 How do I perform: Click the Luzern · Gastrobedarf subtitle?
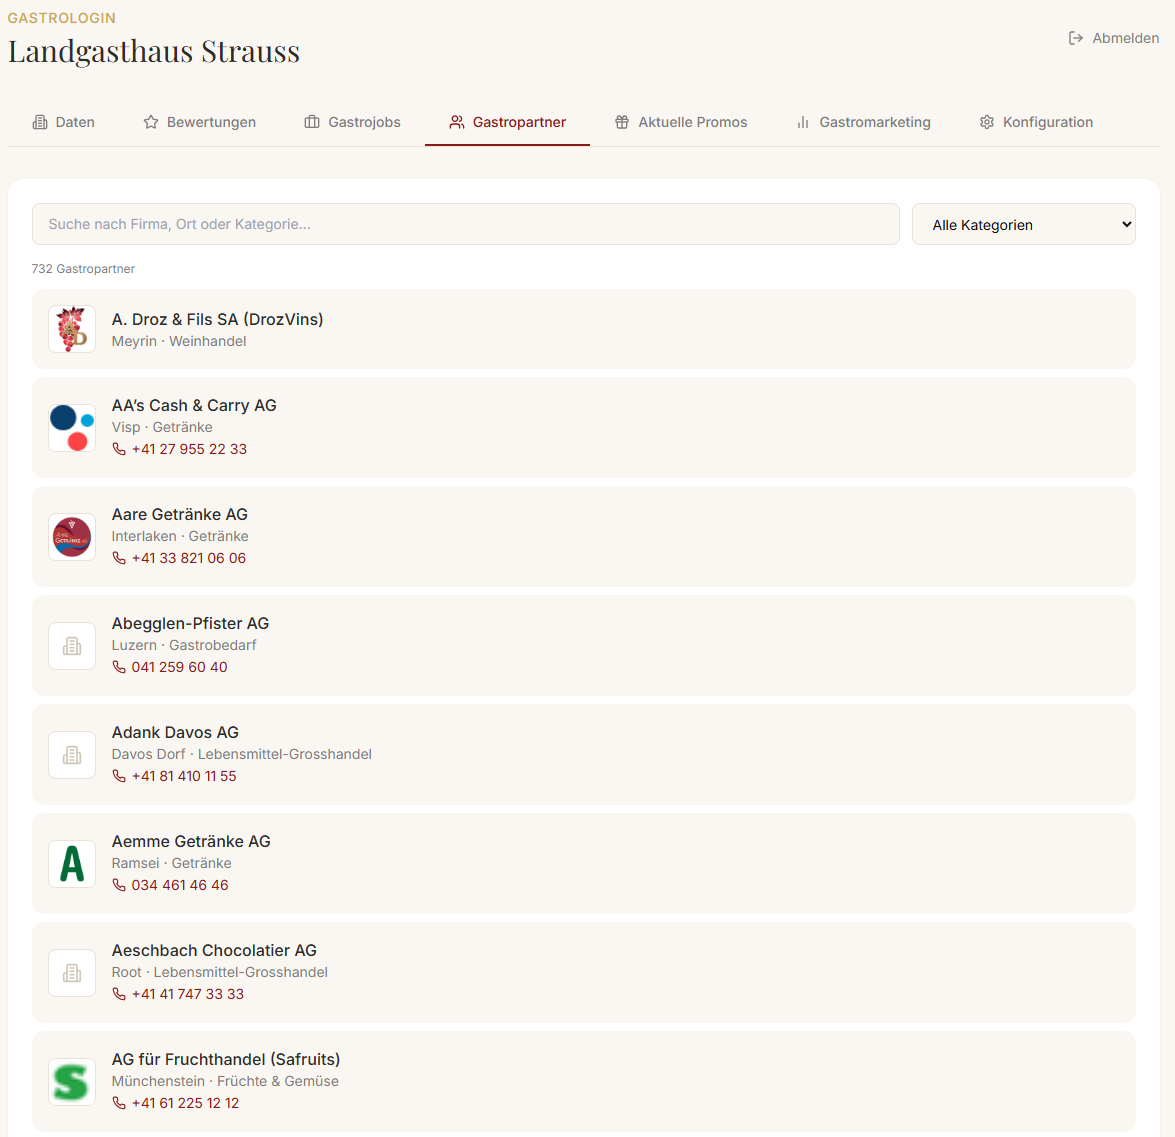[184, 645]
